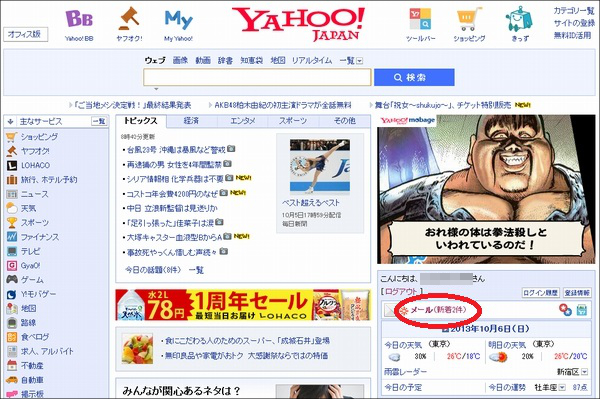Image resolution: width=600 pixels, height=399 pixels.
Task: Open the Toolbar icon in header
Action: pyautogui.click(x=420, y=19)
